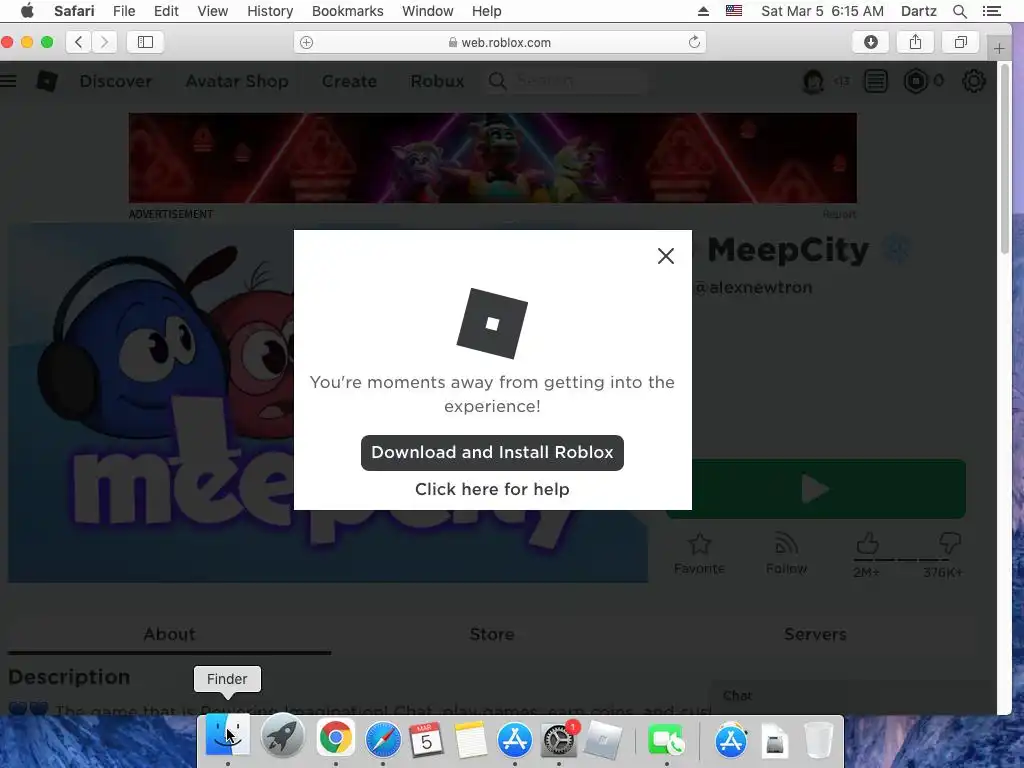
Task: Go to the Create page
Action: point(349,81)
